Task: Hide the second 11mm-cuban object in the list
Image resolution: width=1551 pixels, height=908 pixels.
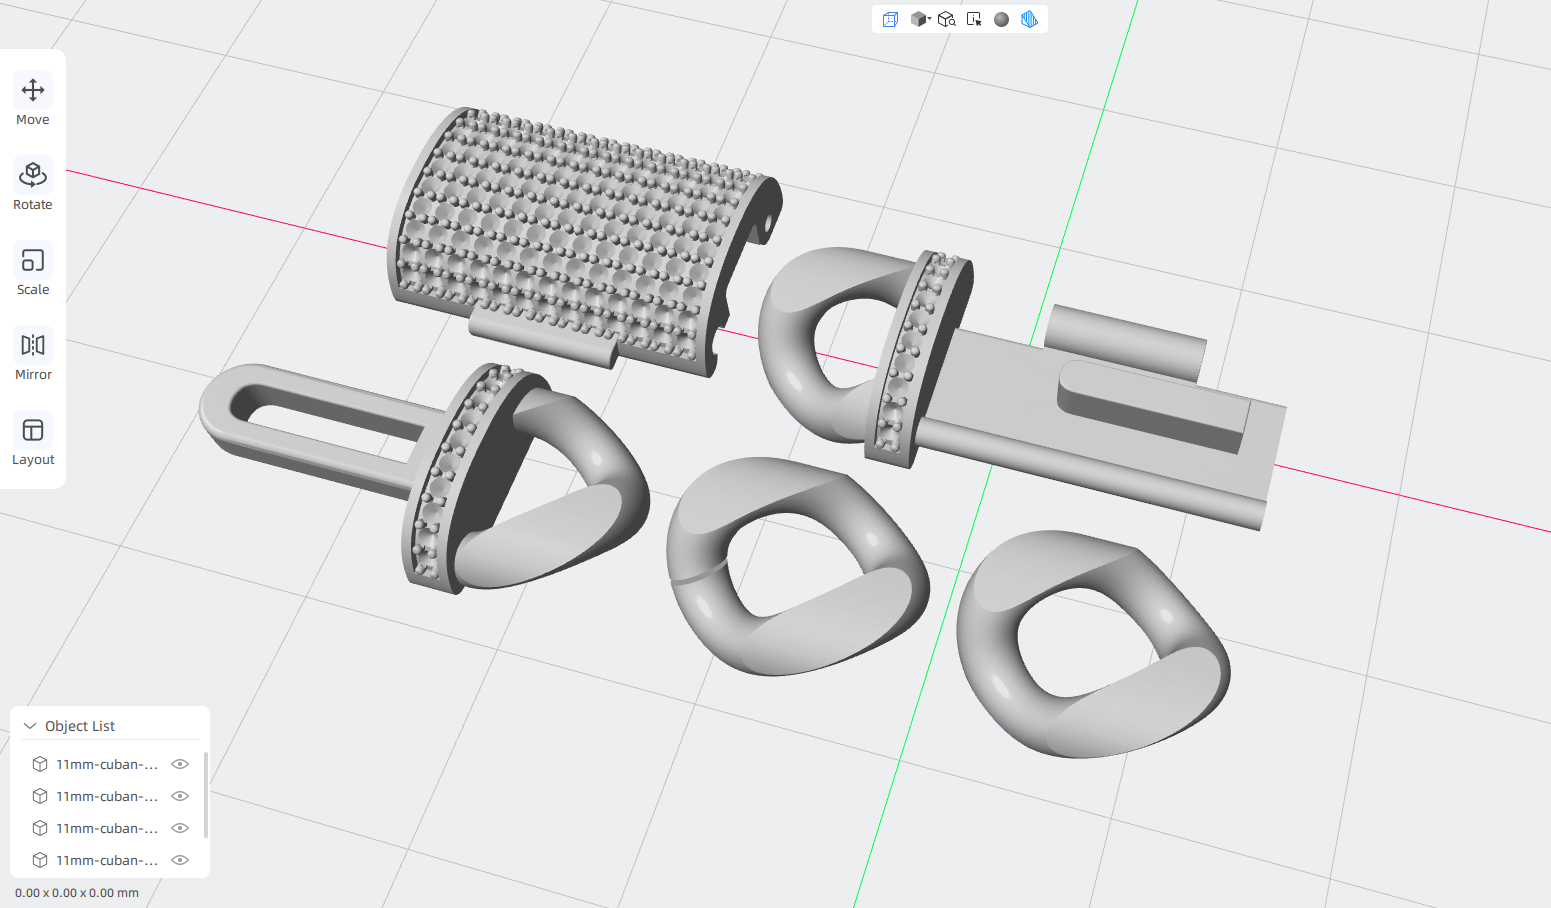Action: click(x=180, y=796)
